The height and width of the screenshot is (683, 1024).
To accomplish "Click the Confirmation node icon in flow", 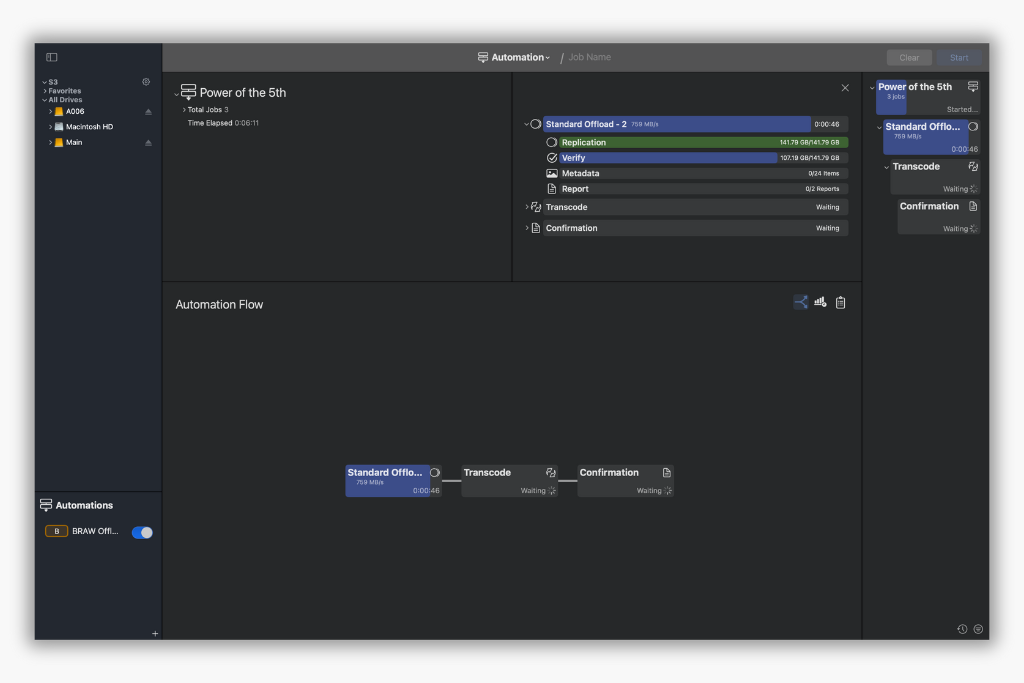I will (667, 472).
